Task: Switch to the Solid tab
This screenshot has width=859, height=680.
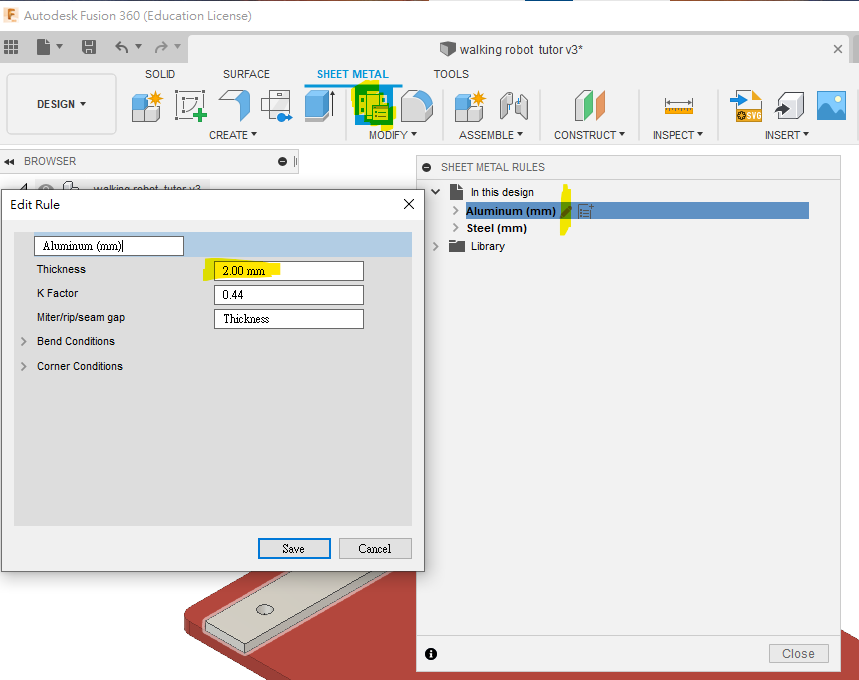Action: (x=160, y=74)
